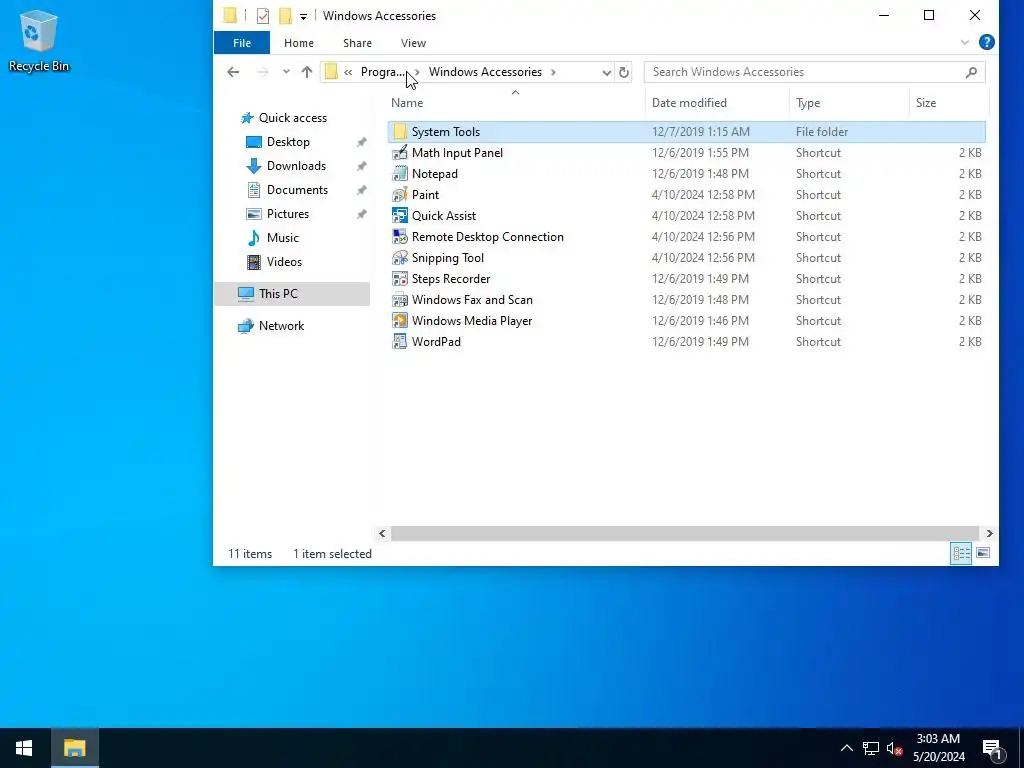
Task: Click the Refresh button in address bar
Action: click(x=624, y=72)
